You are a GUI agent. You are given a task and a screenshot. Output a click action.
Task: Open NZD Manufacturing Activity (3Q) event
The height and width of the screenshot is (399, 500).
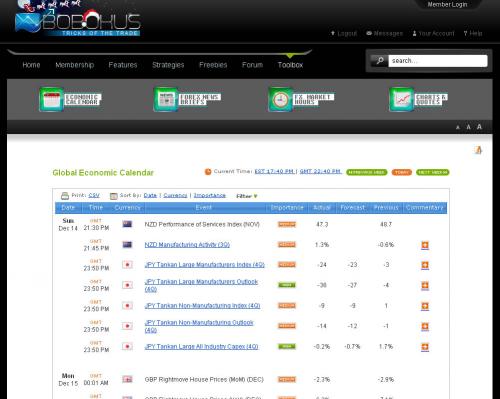tap(187, 245)
